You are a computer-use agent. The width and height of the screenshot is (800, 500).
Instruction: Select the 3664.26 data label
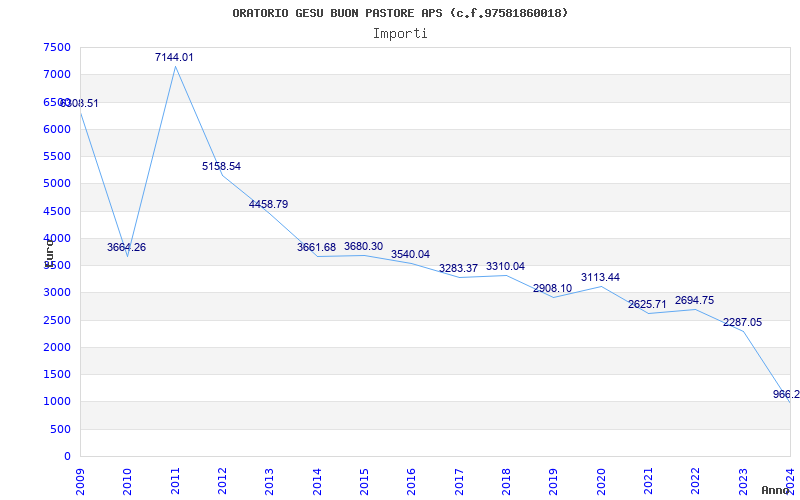point(127,247)
